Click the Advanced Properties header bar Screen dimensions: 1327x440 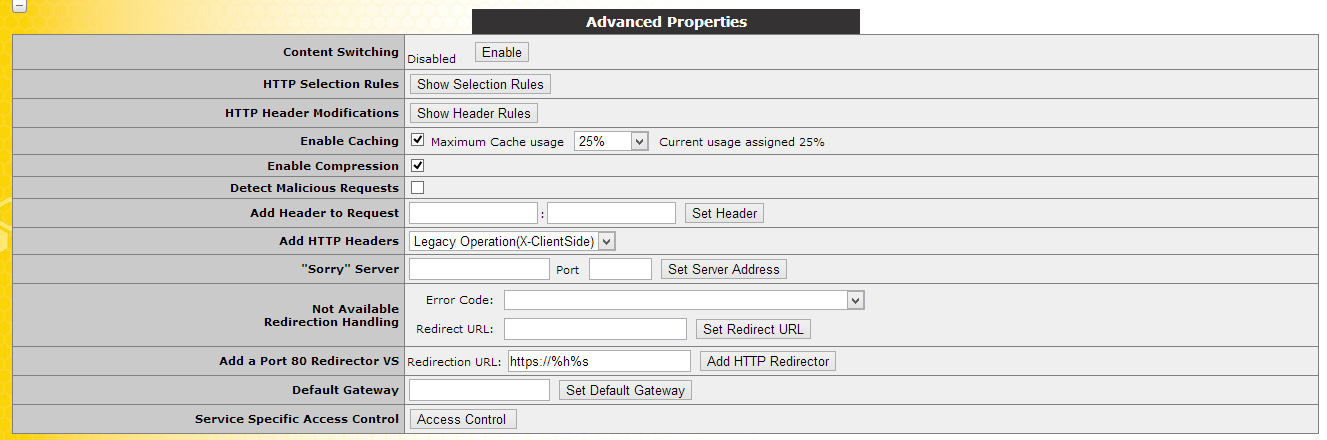tap(666, 22)
